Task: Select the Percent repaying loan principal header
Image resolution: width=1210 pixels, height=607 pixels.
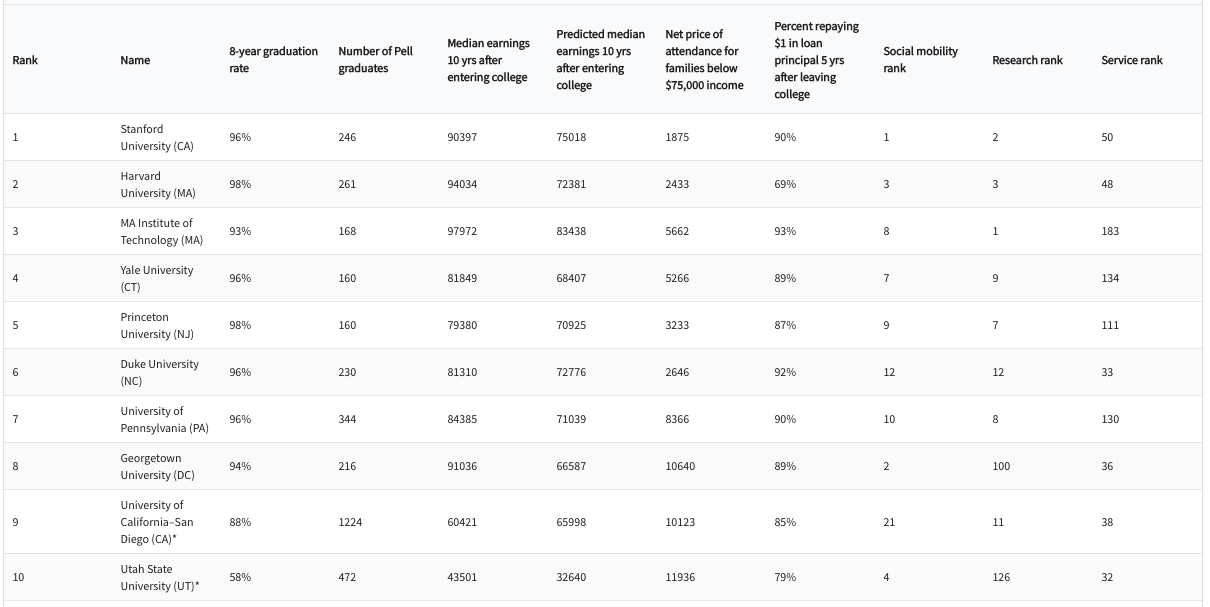Action: point(816,60)
